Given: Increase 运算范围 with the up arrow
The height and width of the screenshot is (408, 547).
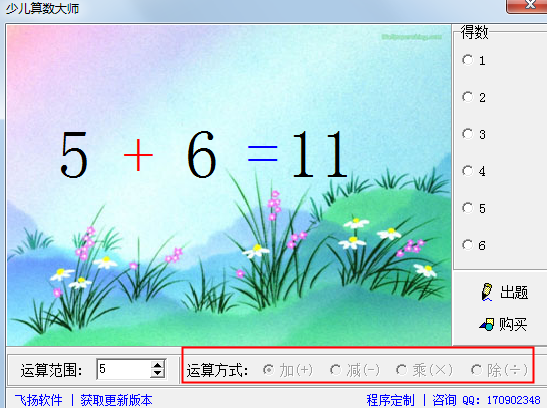Looking at the screenshot, I should coord(157,365).
